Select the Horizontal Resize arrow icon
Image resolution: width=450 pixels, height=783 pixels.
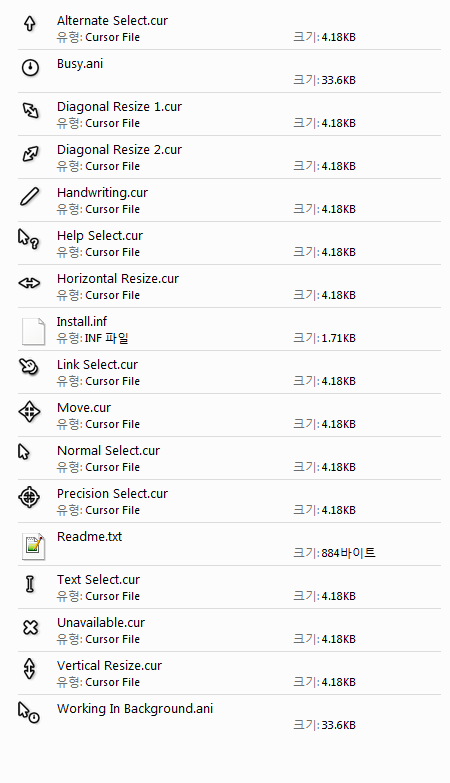29,283
